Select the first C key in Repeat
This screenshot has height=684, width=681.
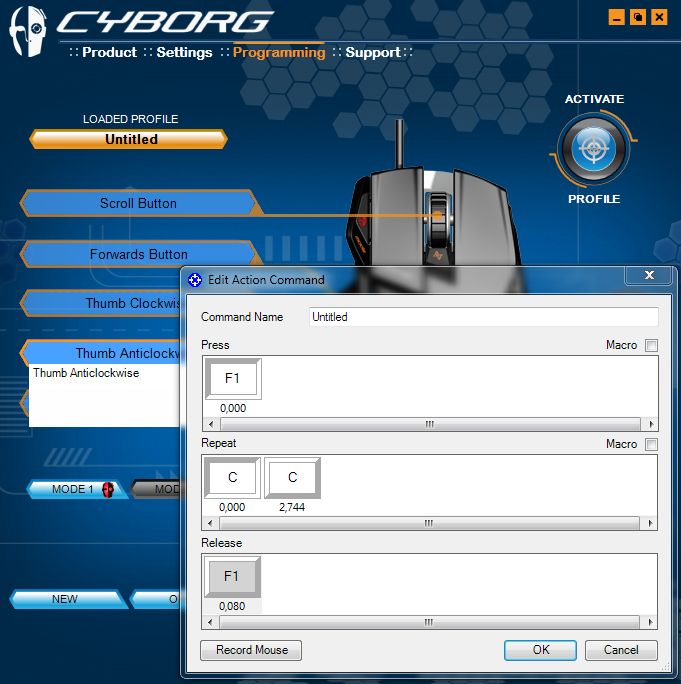pos(232,478)
